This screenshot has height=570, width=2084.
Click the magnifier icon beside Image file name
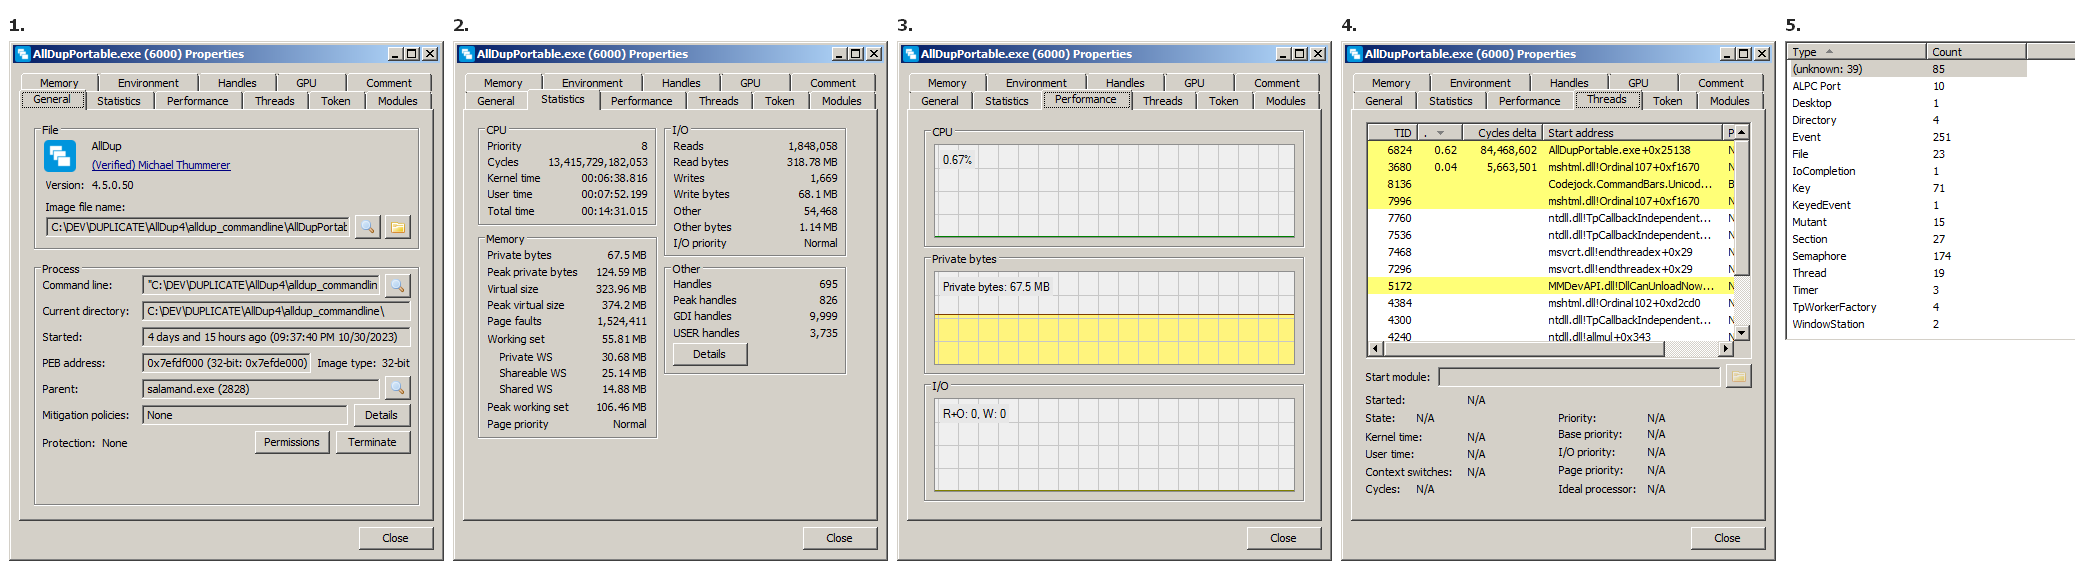[368, 227]
